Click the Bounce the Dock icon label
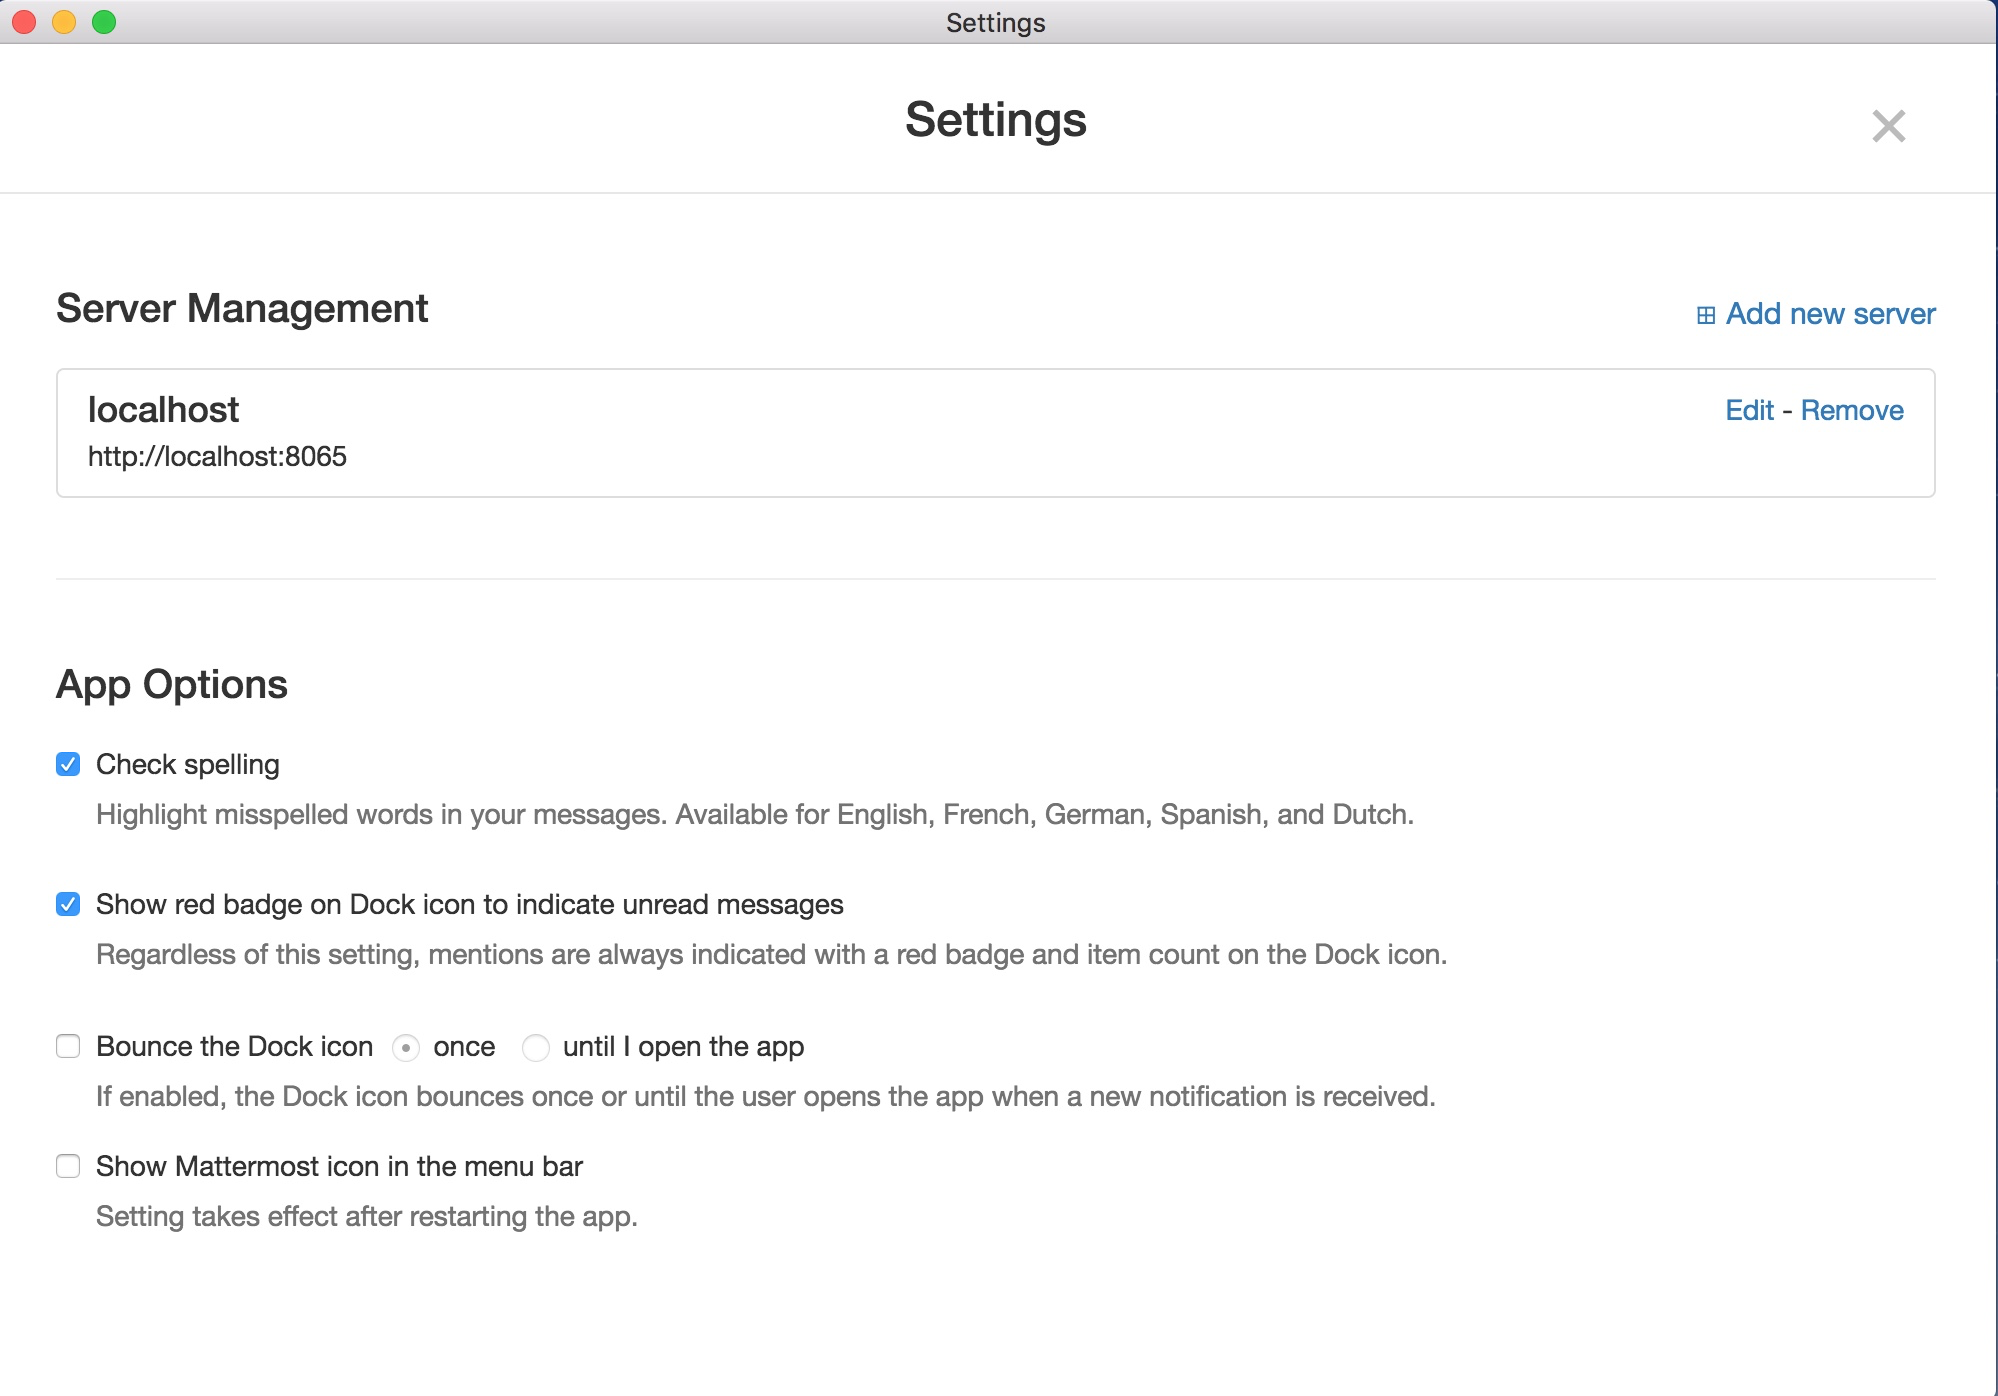1998x1396 pixels. point(234,1047)
